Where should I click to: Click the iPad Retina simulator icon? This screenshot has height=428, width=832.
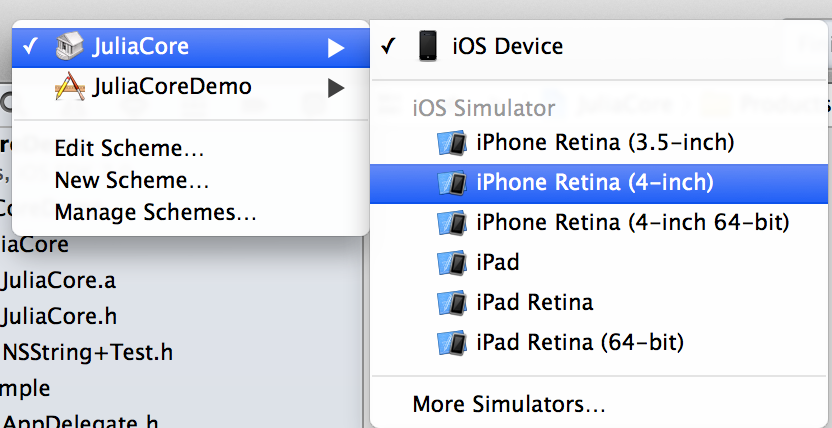point(452,302)
